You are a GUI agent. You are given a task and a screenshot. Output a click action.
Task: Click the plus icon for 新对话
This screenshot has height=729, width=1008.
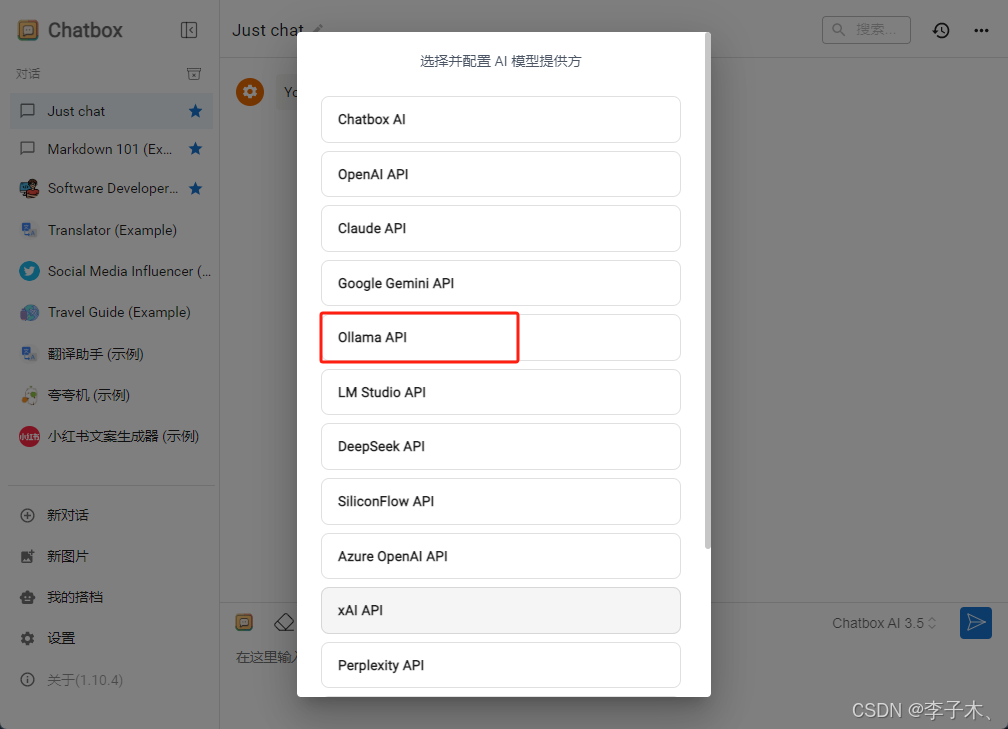pyautogui.click(x=28, y=516)
